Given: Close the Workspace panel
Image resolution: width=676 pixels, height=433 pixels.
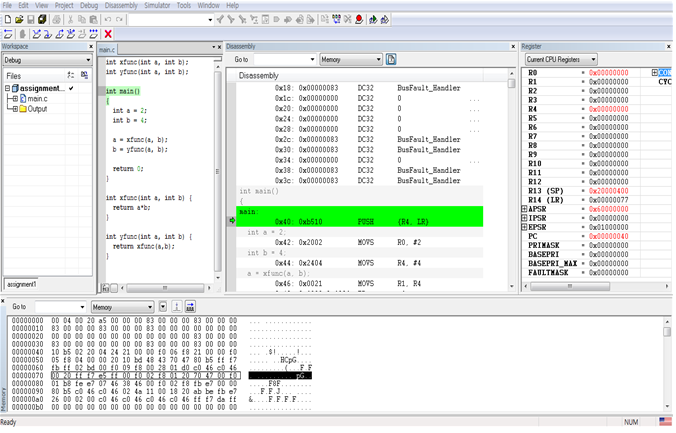Looking at the screenshot, I should pyautogui.click(x=91, y=47).
